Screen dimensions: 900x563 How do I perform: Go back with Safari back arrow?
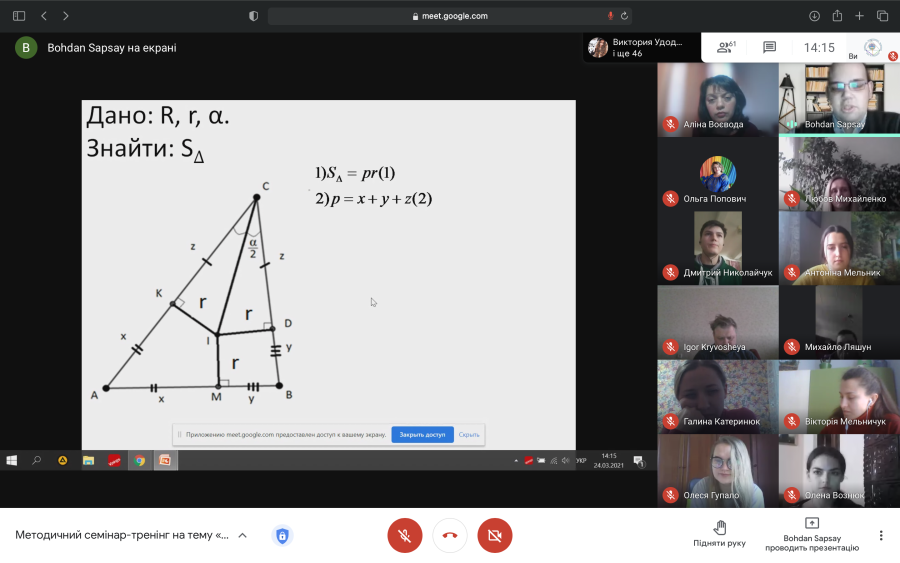point(44,16)
